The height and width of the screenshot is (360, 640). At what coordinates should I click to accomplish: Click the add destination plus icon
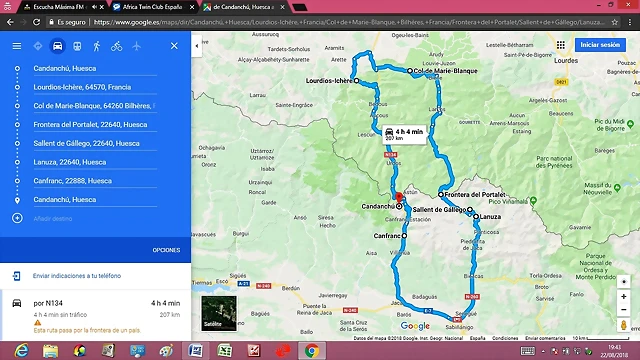(x=17, y=218)
